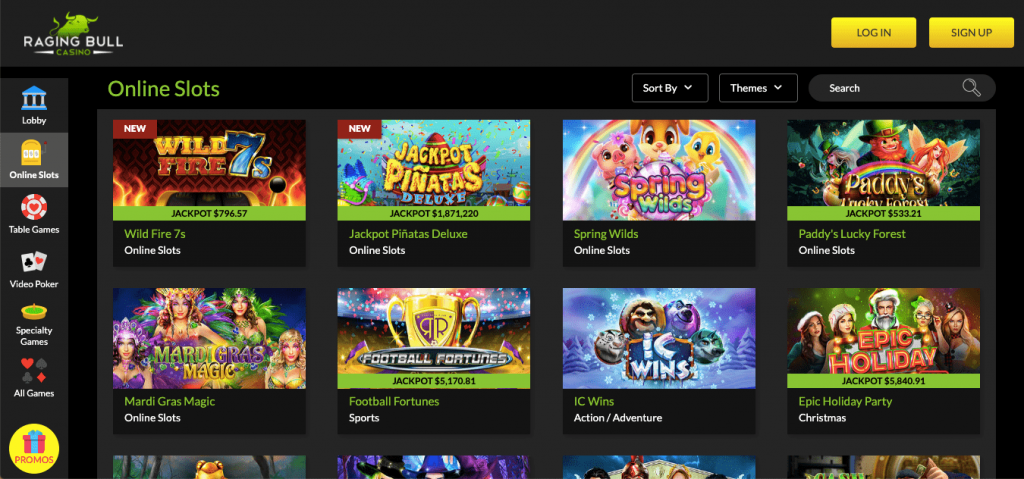
Task: Click the Online Slots sidebar label
Action: pyautogui.click(x=34, y=175)
